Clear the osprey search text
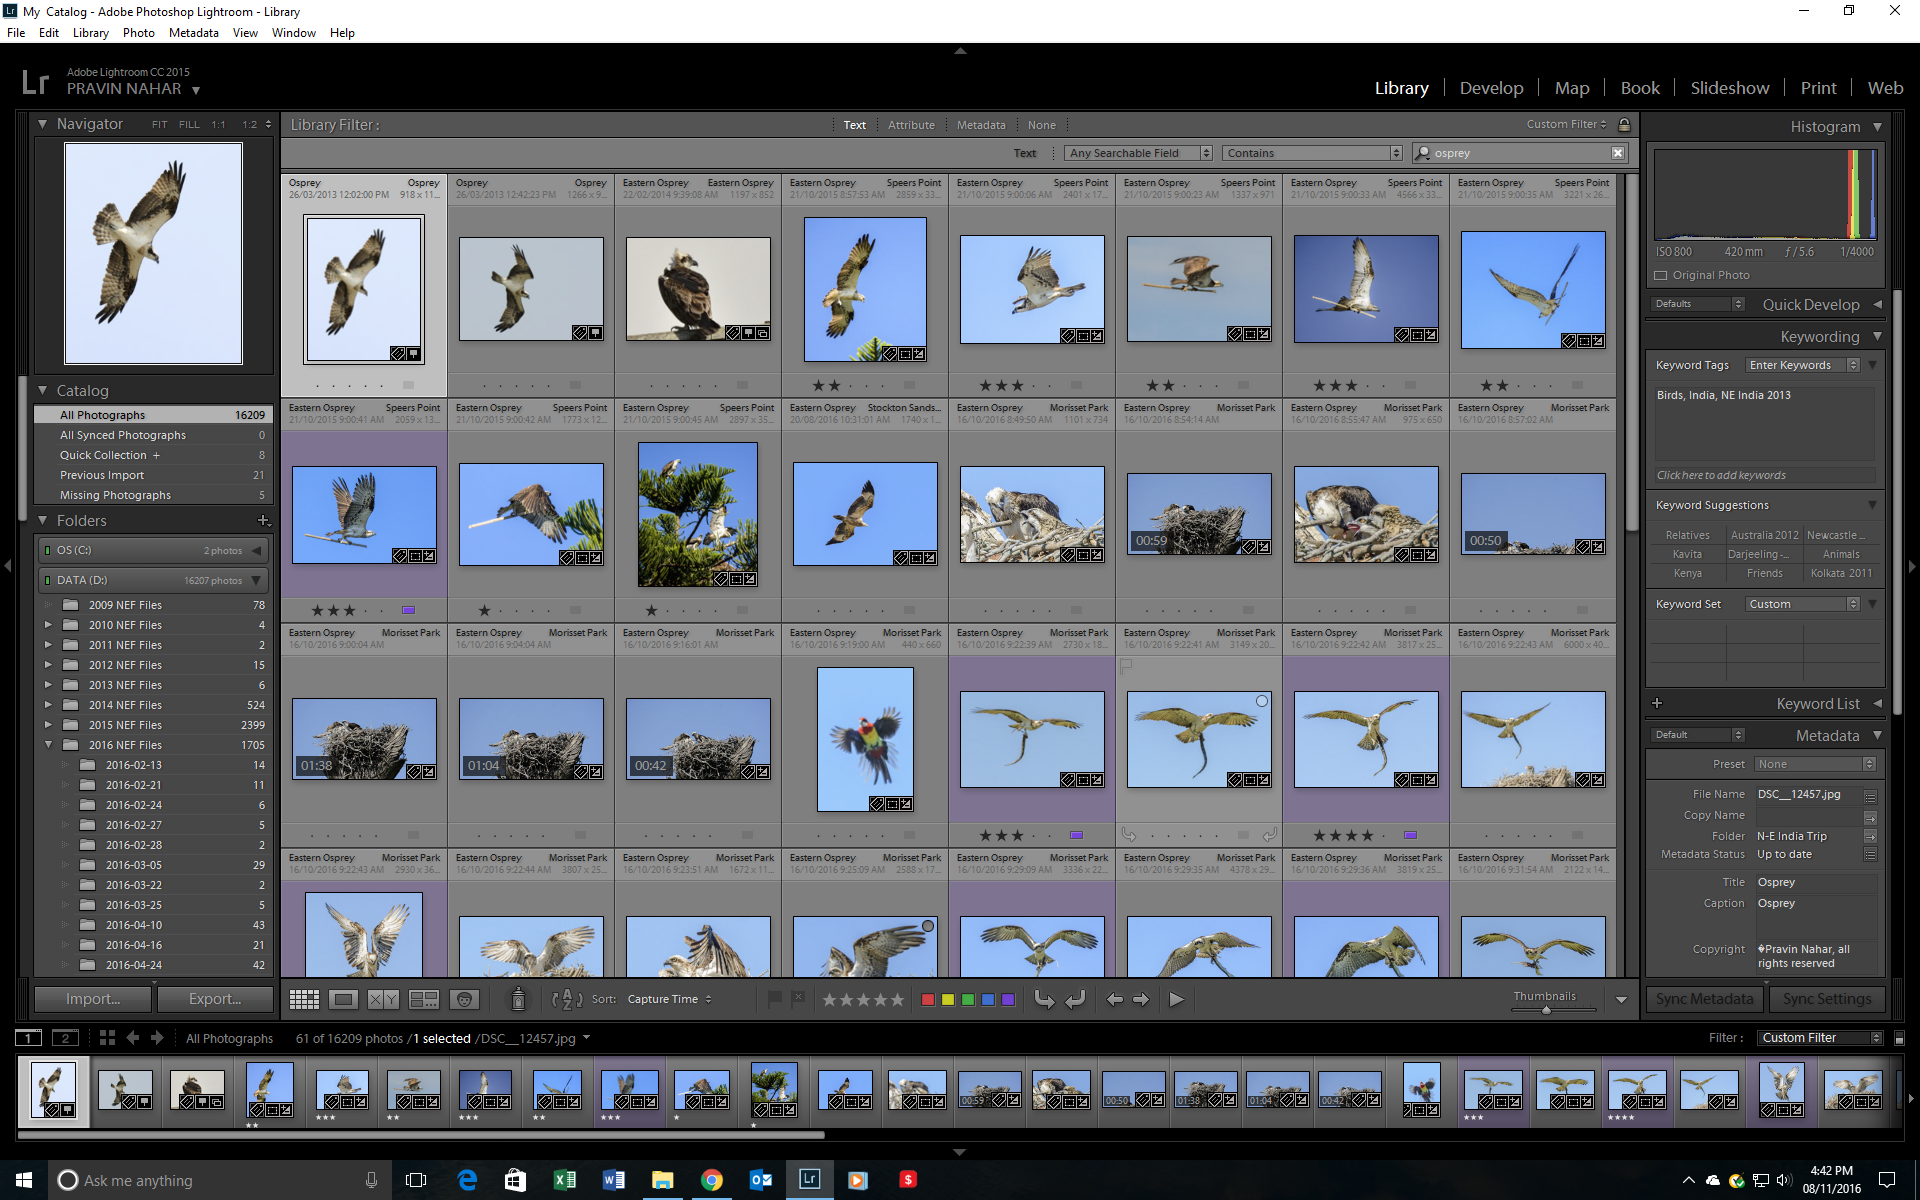This screenshot has width=1920, height=1200. point(1618,153)
